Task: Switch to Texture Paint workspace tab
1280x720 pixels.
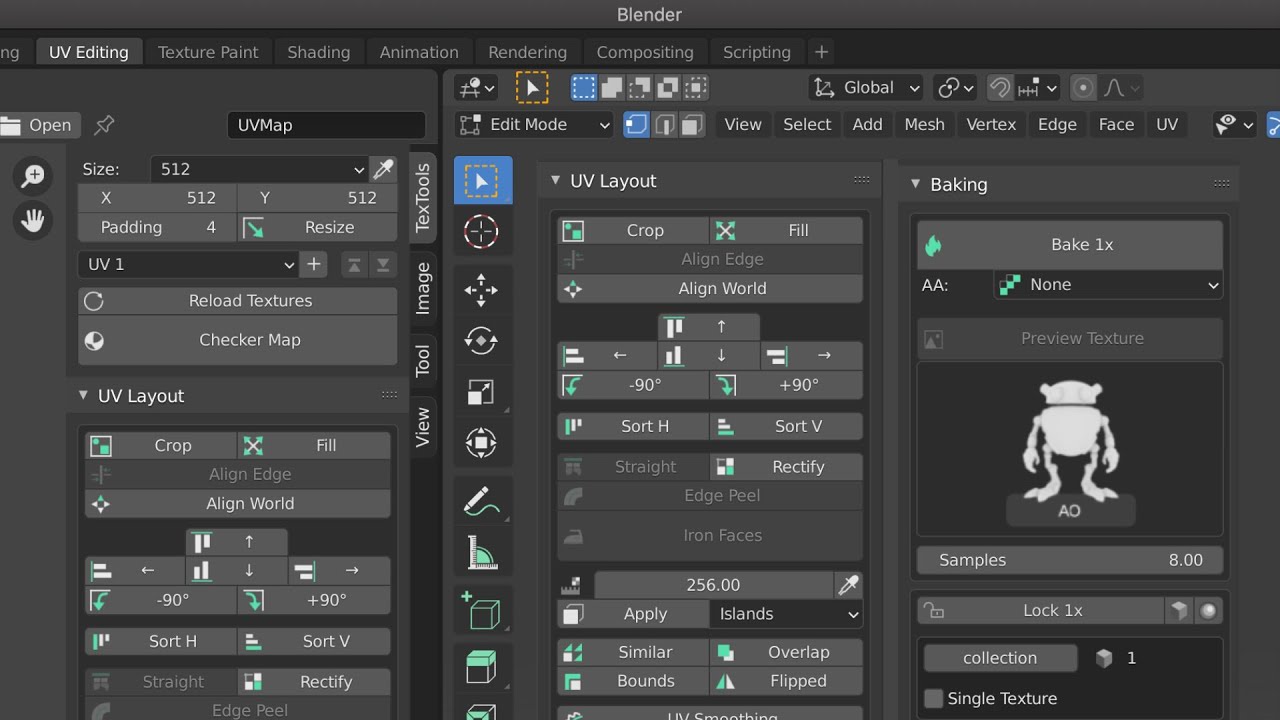Action: (x=208, y=52)
